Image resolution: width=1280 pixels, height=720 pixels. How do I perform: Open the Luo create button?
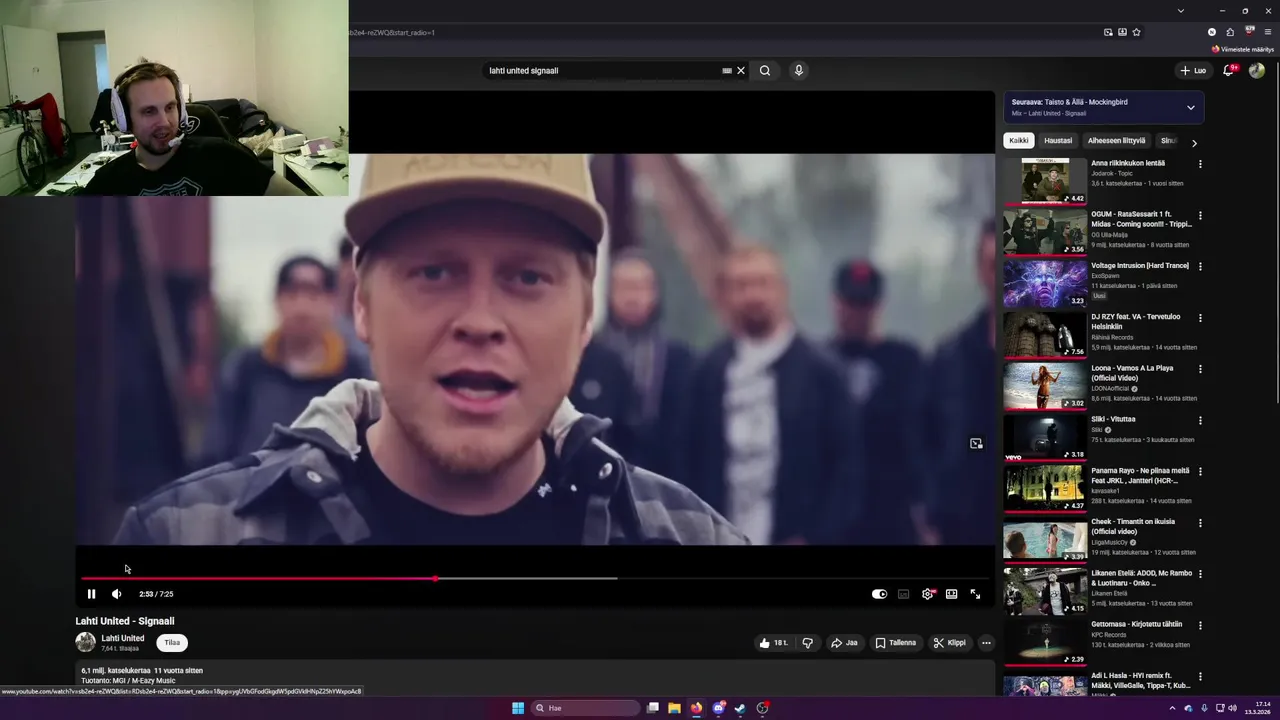pyautogui.click(x=1193, y=71)
